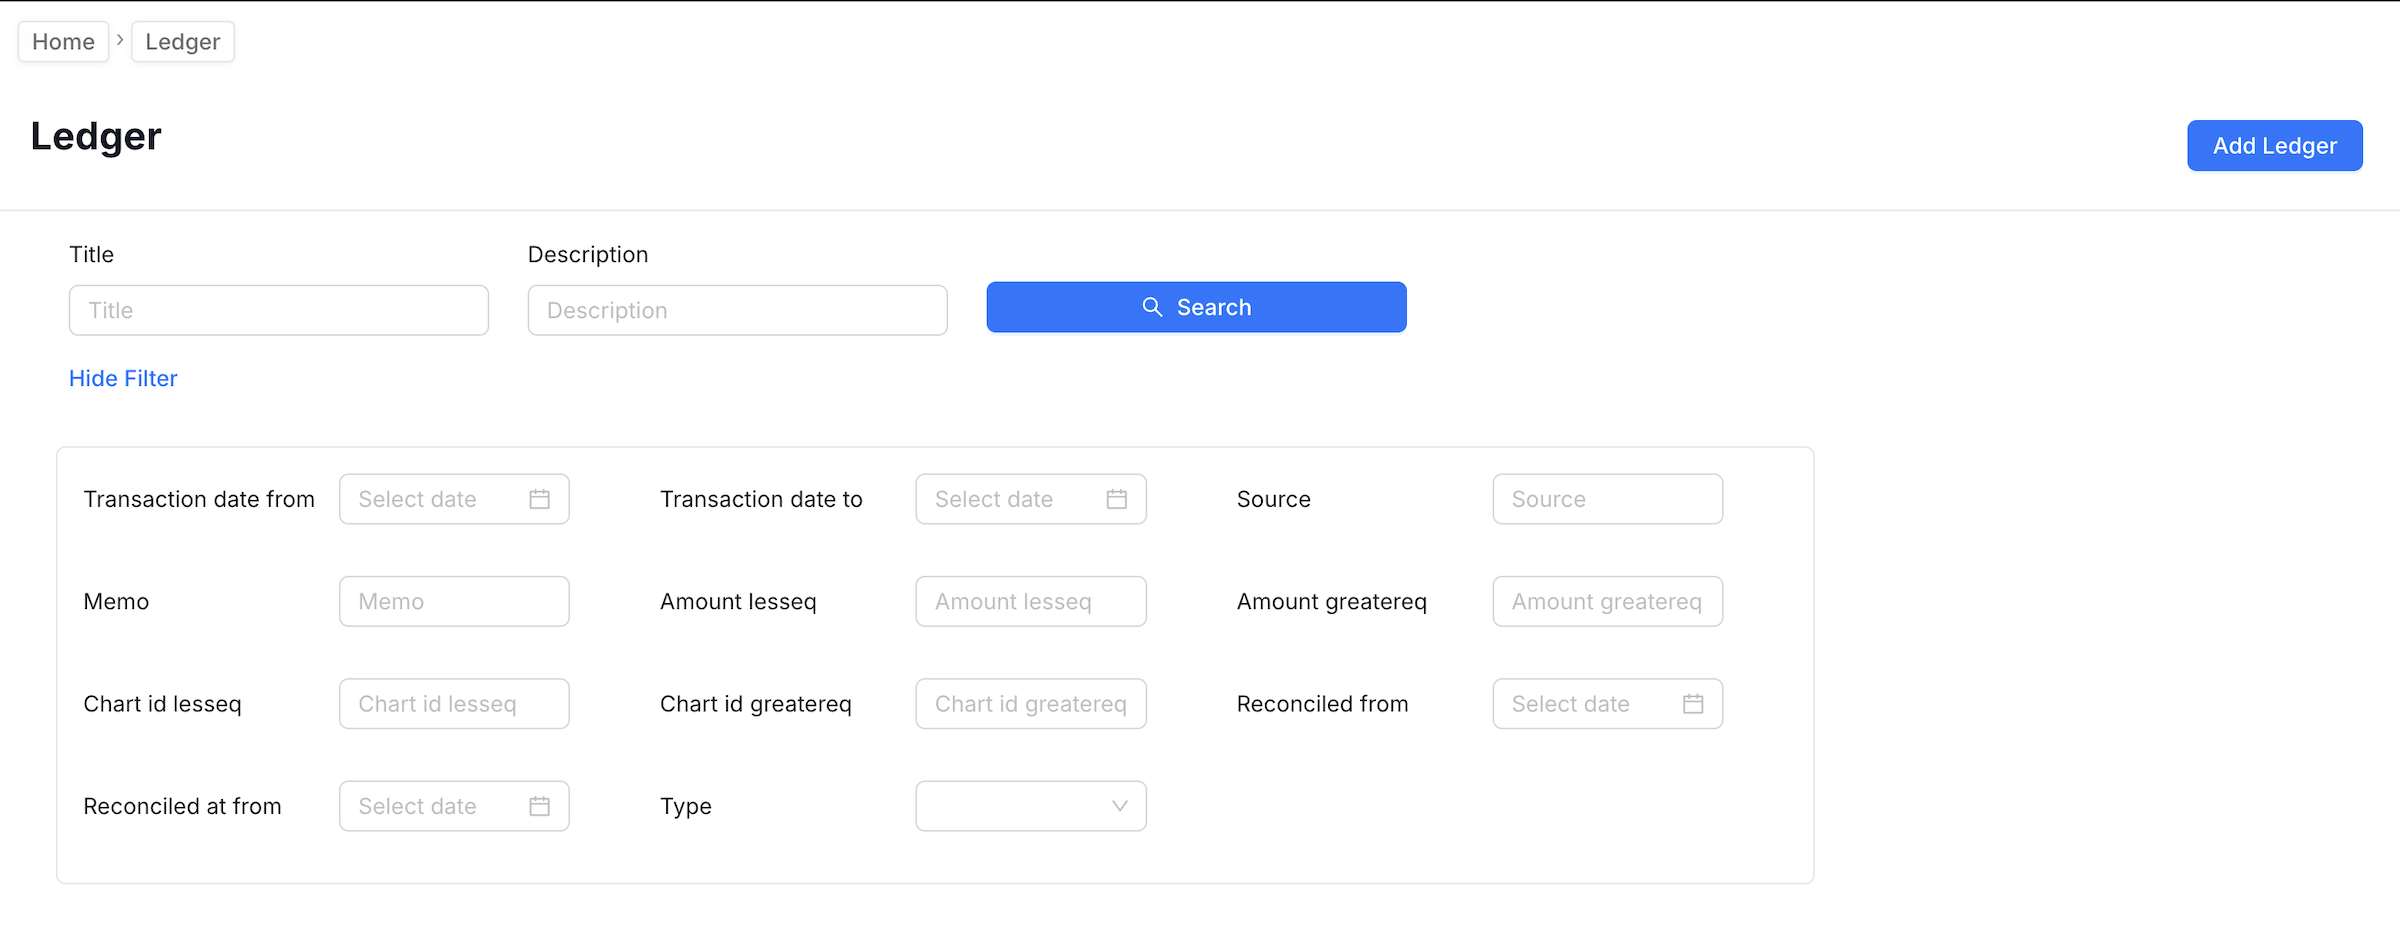This screenshot has height=926, width=2400.
Task: Focus the Source input field
Action: pos(1606,499)
